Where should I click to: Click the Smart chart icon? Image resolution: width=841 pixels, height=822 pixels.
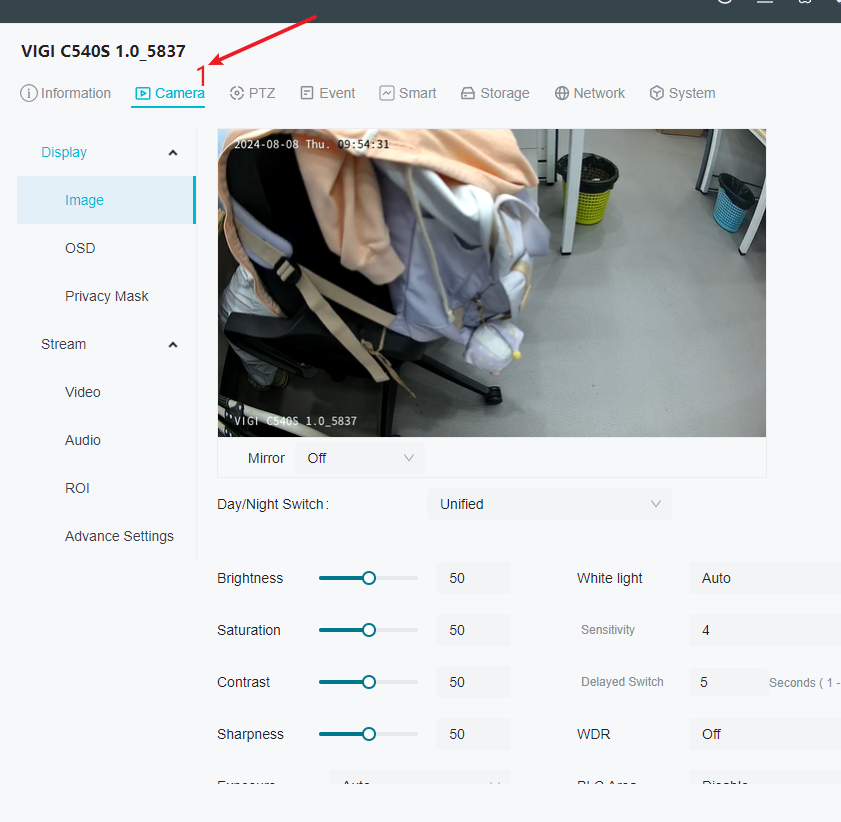click(x=387, y=93)
